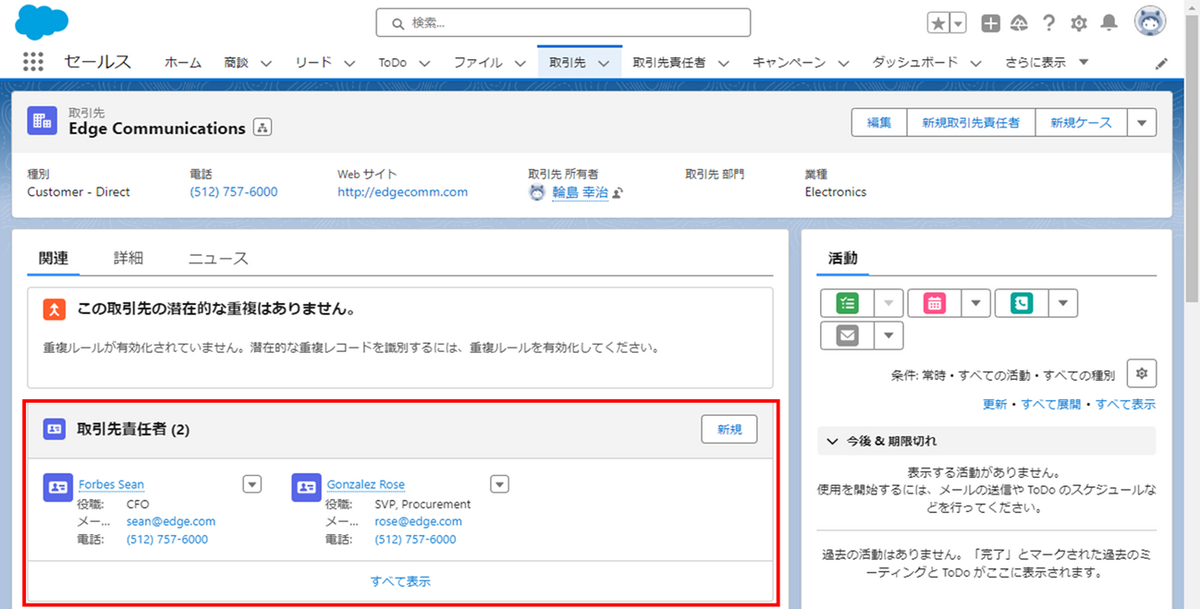The height and width of the screenshot is (609, 1200).
Task: Open the リード navigation tab
Action: (x=313, y=62)
